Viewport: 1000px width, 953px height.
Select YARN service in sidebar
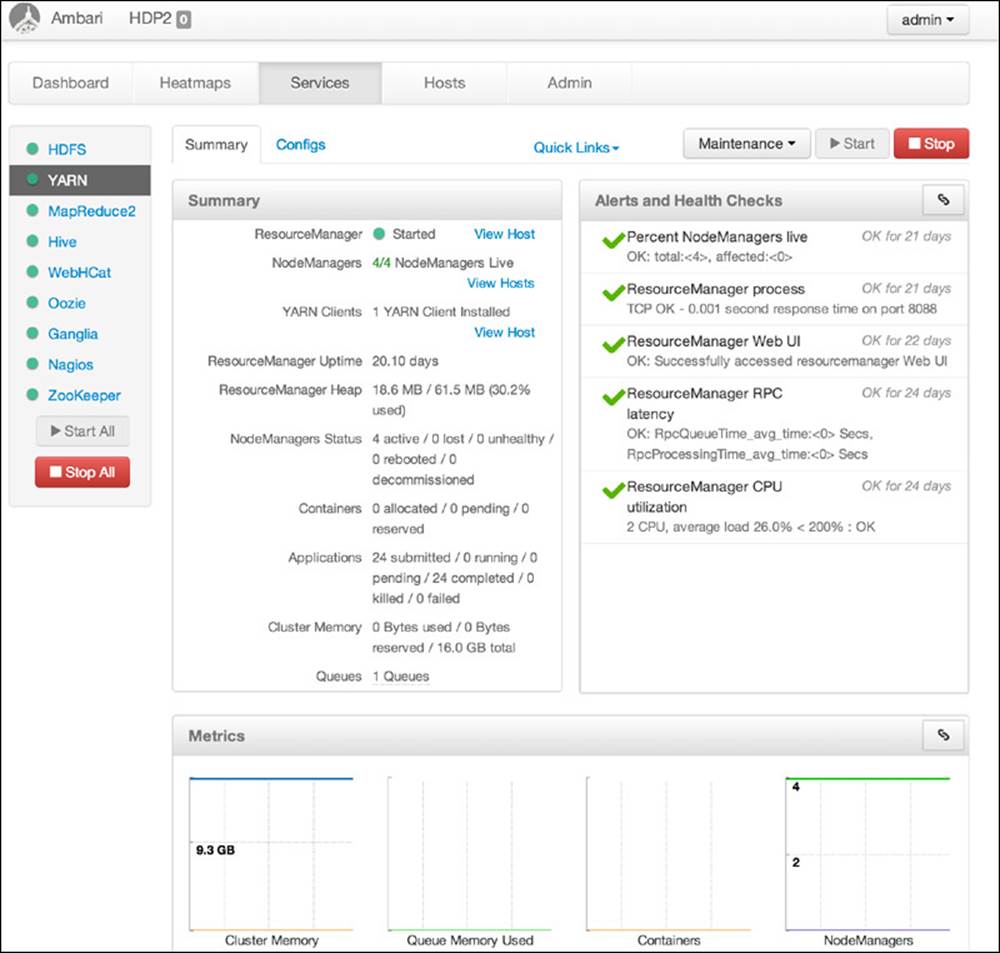pos(80,180)
